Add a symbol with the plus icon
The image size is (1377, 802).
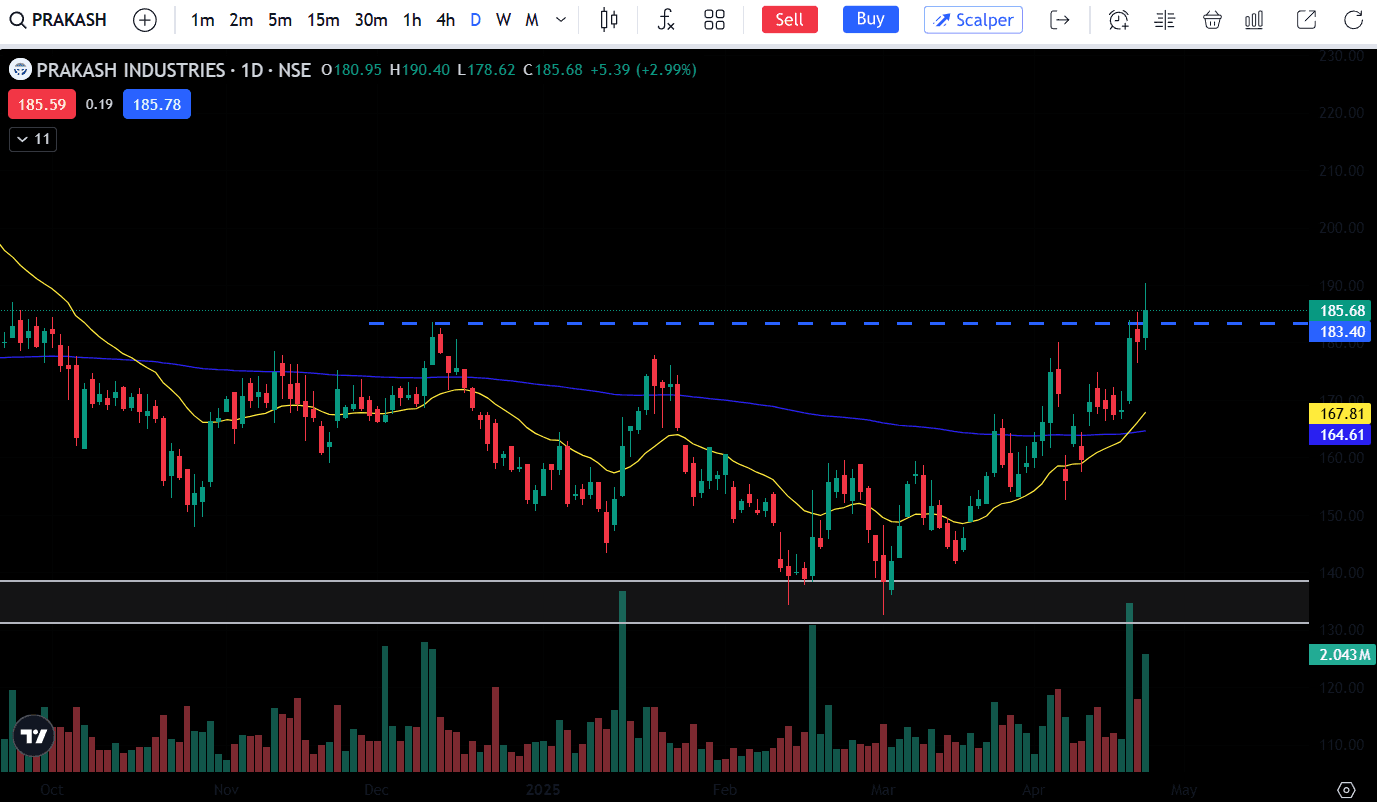(145, 20)
